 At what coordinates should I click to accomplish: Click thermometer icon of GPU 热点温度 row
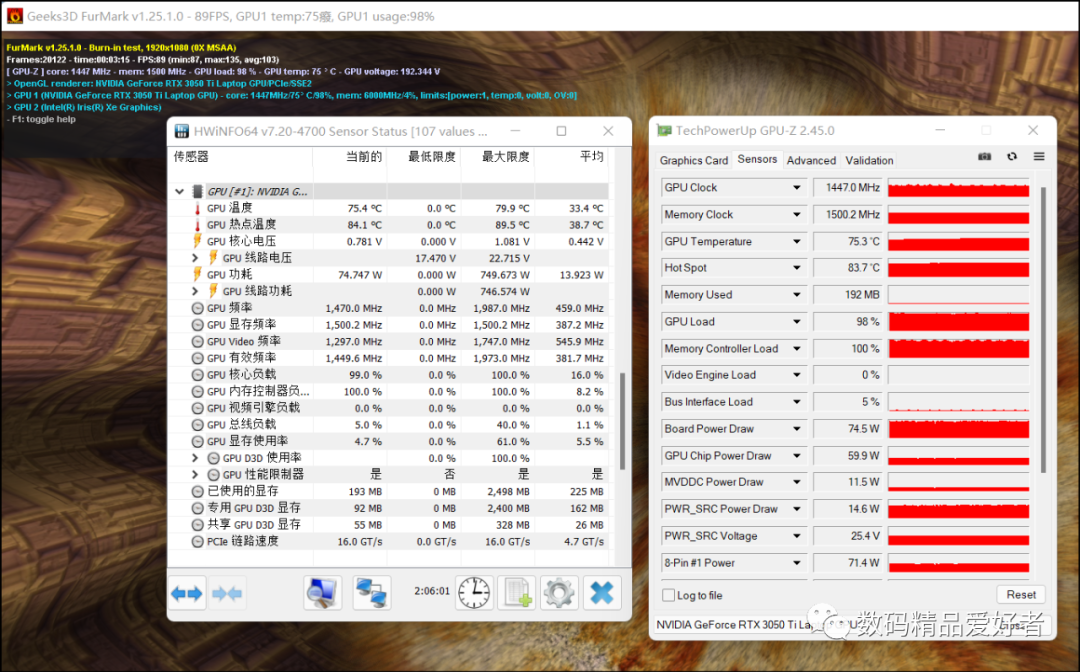pyautogui.click(x=197, y=224)
